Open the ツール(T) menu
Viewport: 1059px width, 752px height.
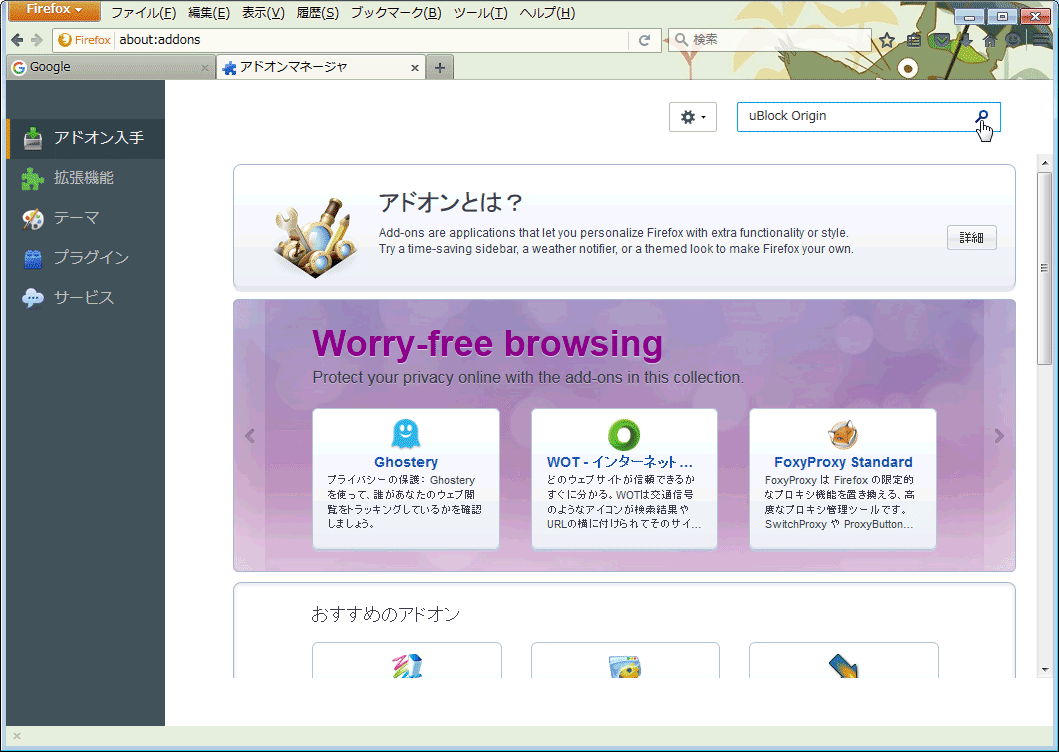tap(480, 13)
